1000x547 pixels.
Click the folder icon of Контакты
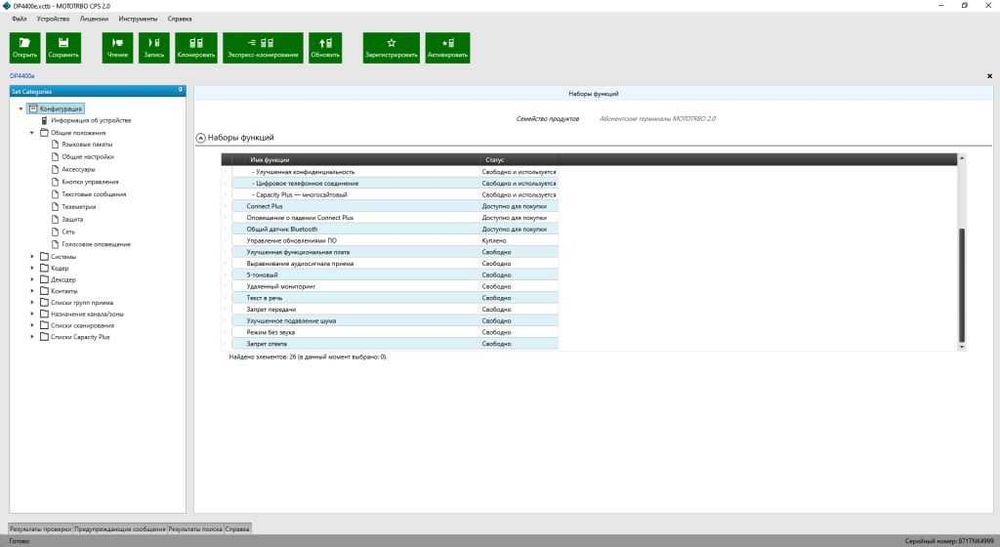tap(44, 291)
